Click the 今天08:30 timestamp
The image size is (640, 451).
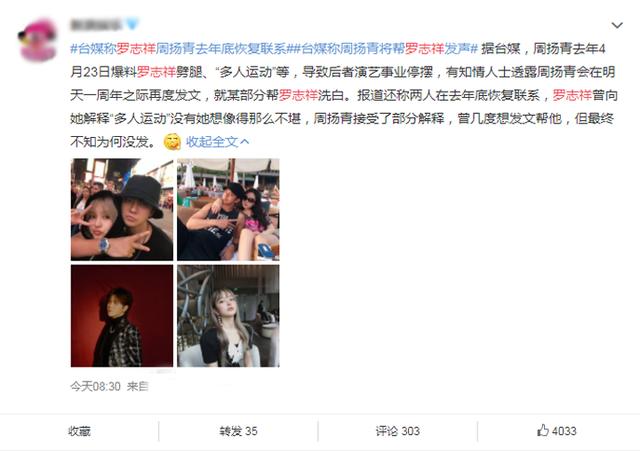click(96, 386)
